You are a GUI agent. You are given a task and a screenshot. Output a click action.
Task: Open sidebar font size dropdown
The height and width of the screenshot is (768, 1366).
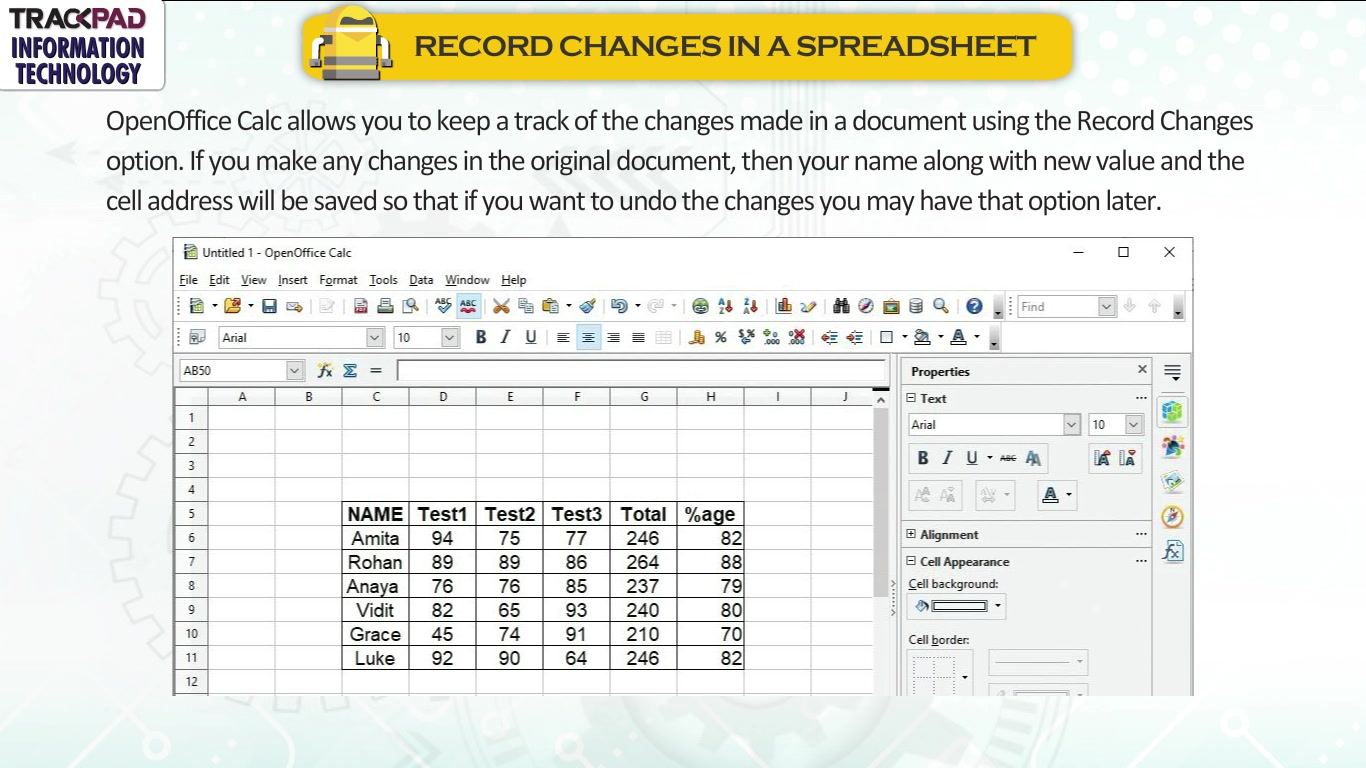coord(1134,425)
